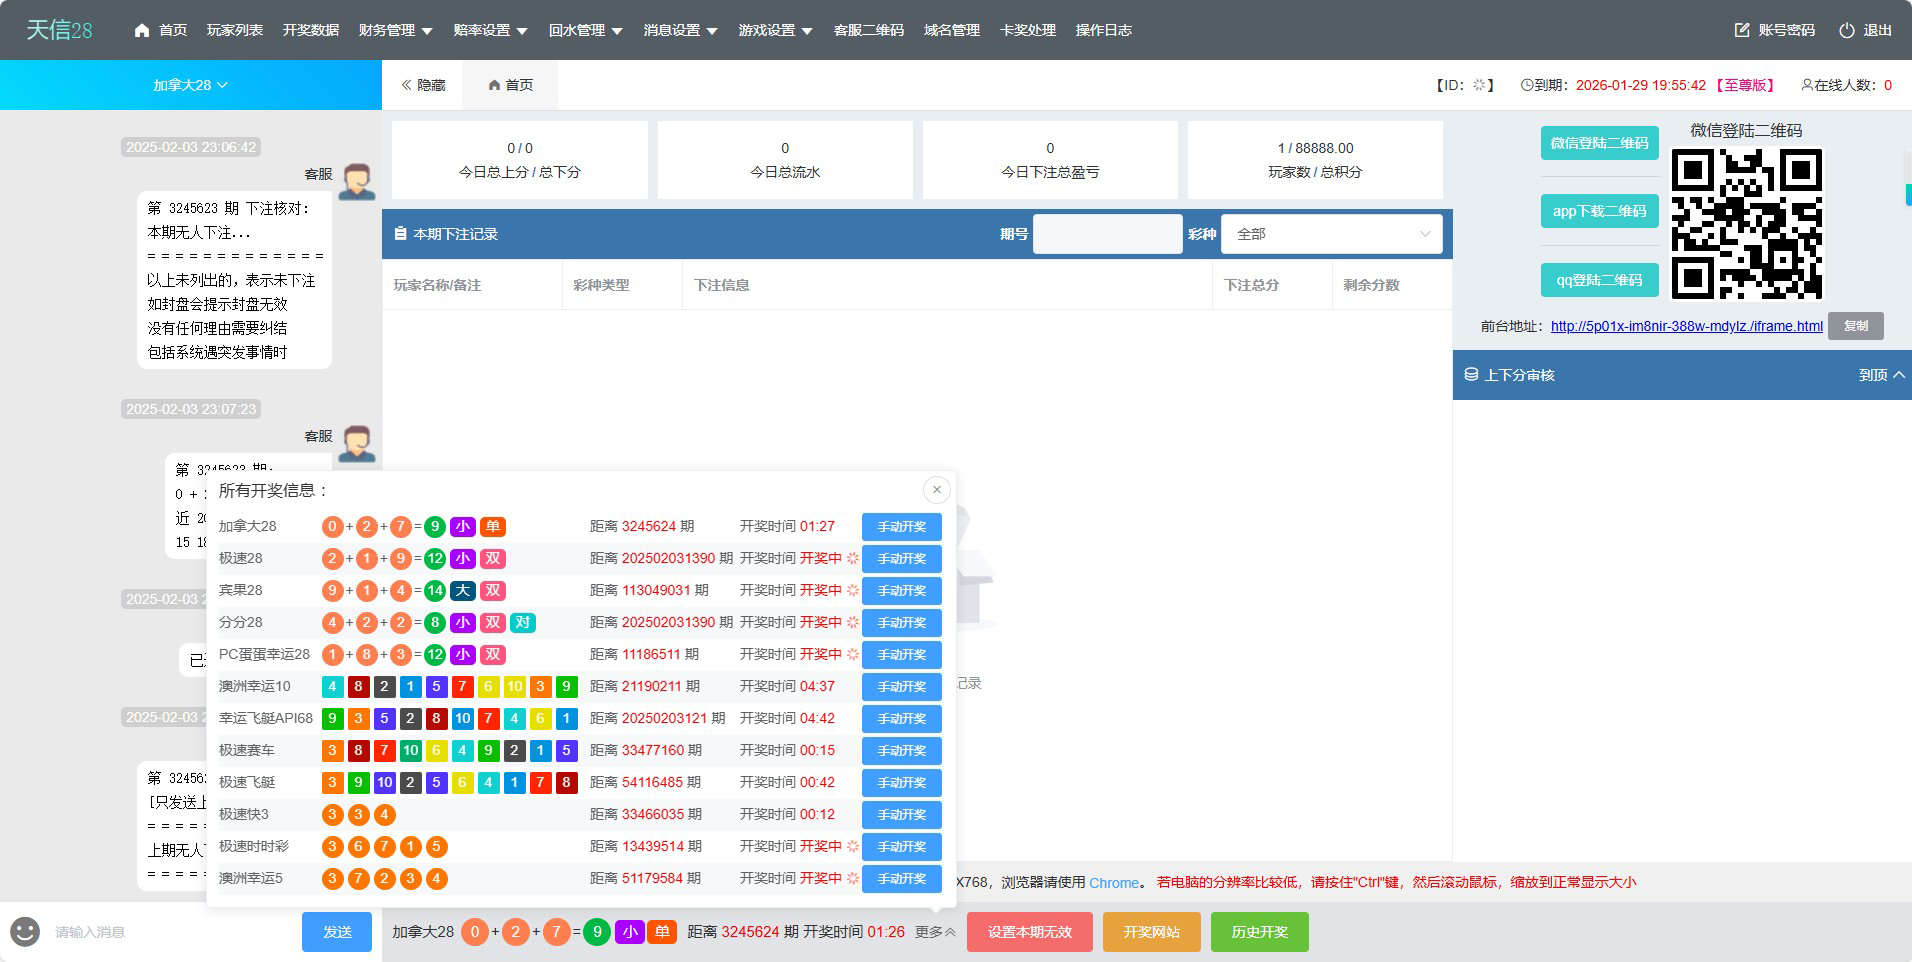Screen dimensions: 1912x962
Task: Focus the 请输入消息 chat input
Action: click(170, 932)
